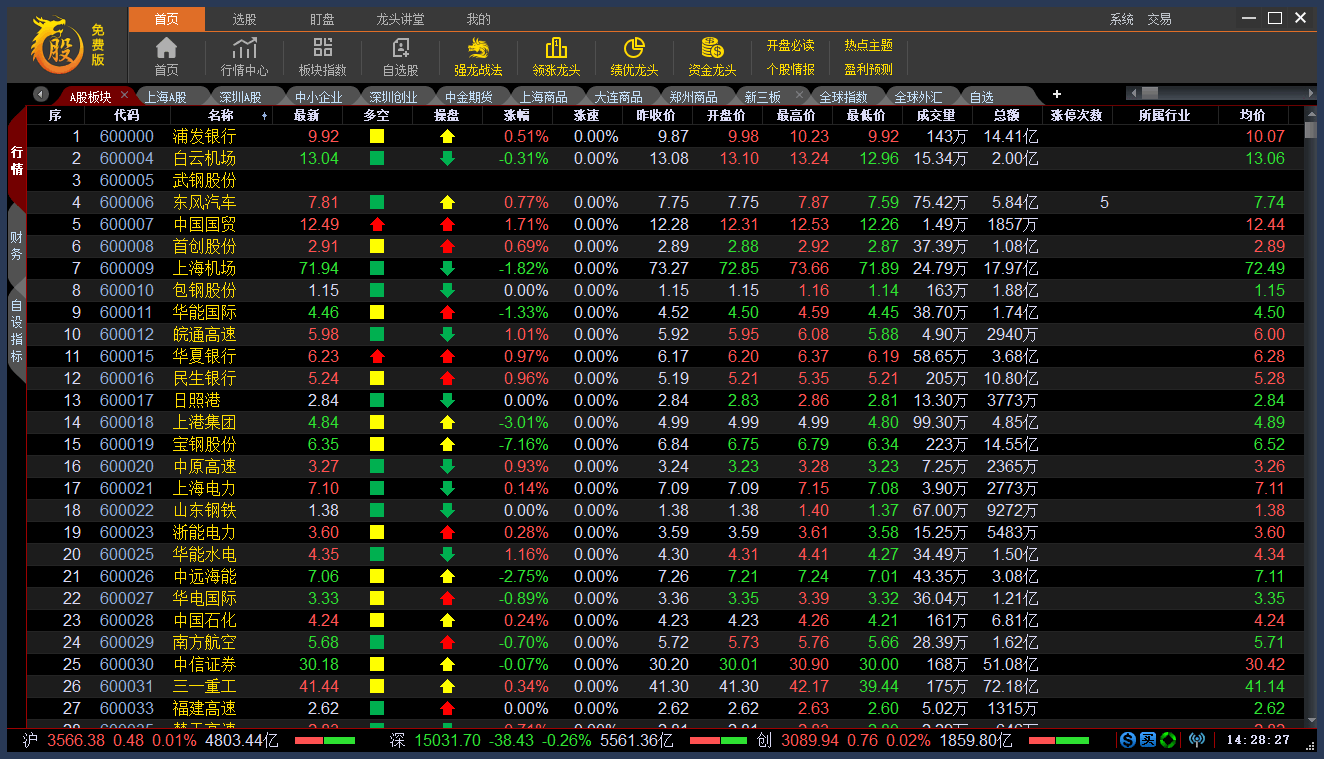The image size is (1324, 759).
Task: Sort by the 名称 column header
Action: [221, 115]
